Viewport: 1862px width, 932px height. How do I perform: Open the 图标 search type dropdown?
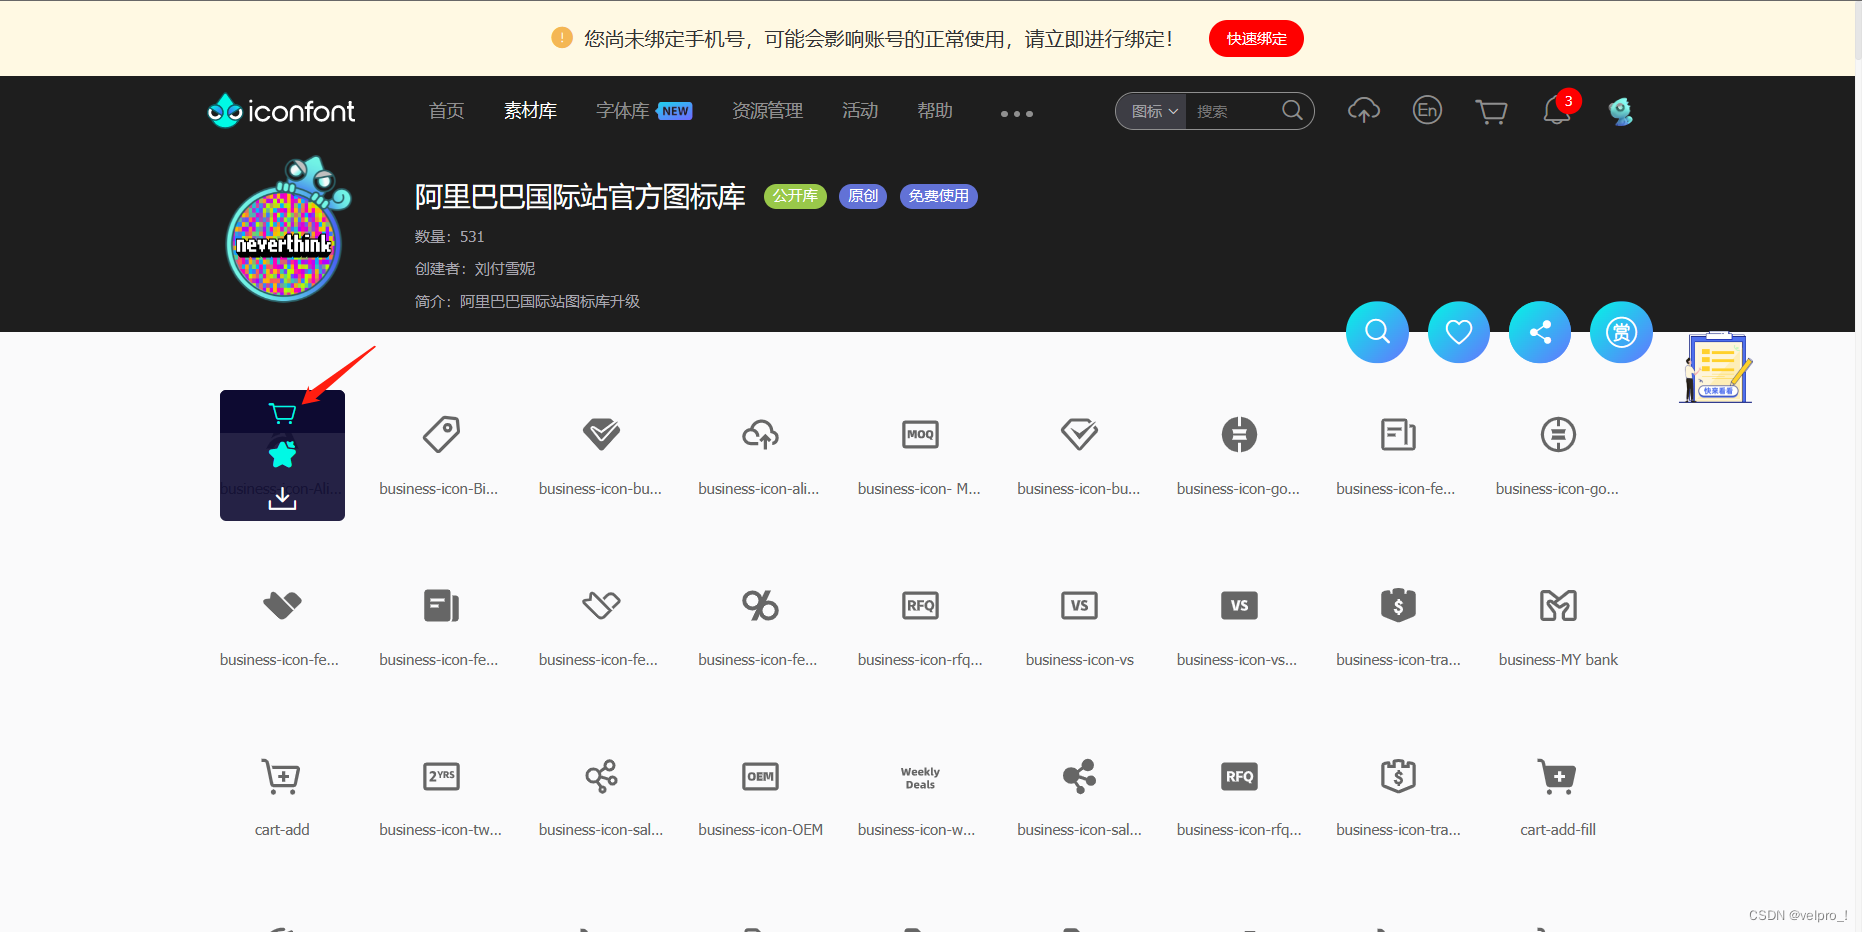point(1154,111)
